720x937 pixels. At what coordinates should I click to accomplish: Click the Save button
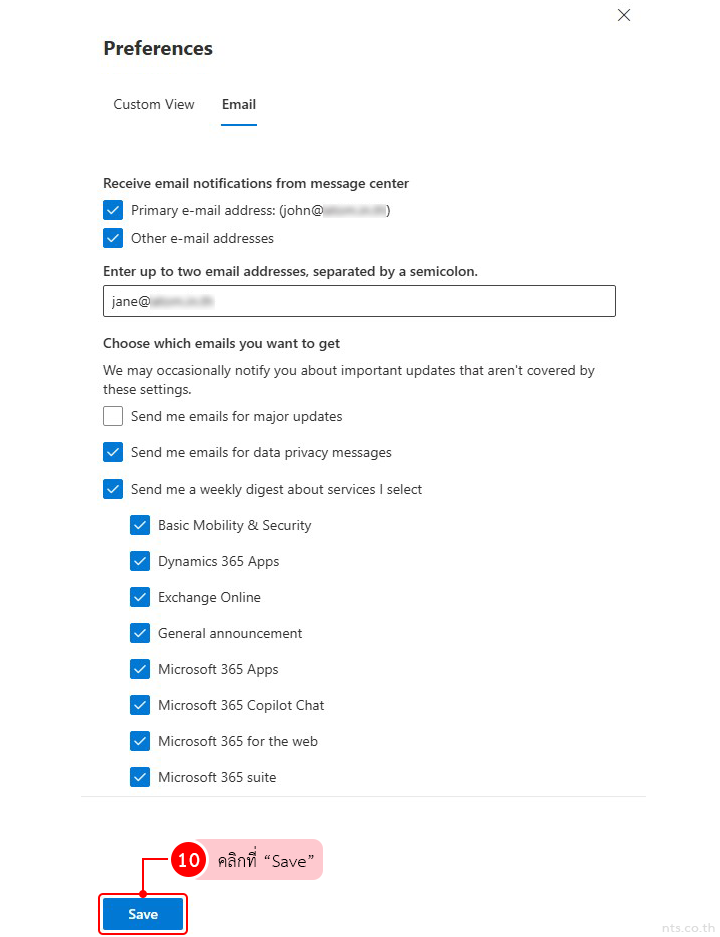[x=143, y=914]
